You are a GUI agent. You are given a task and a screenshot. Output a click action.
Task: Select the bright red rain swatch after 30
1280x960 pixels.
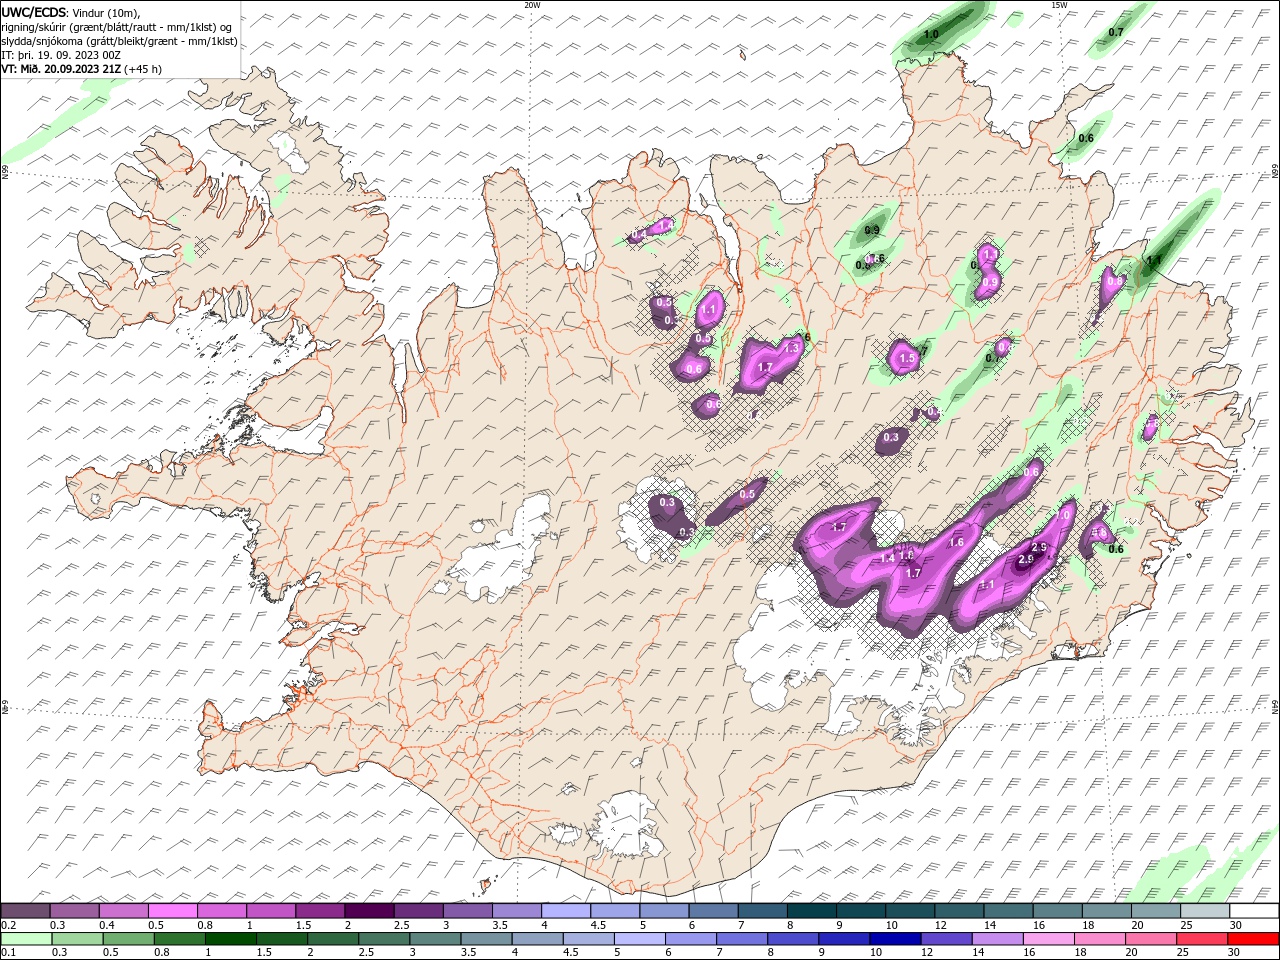[1252, 939]
